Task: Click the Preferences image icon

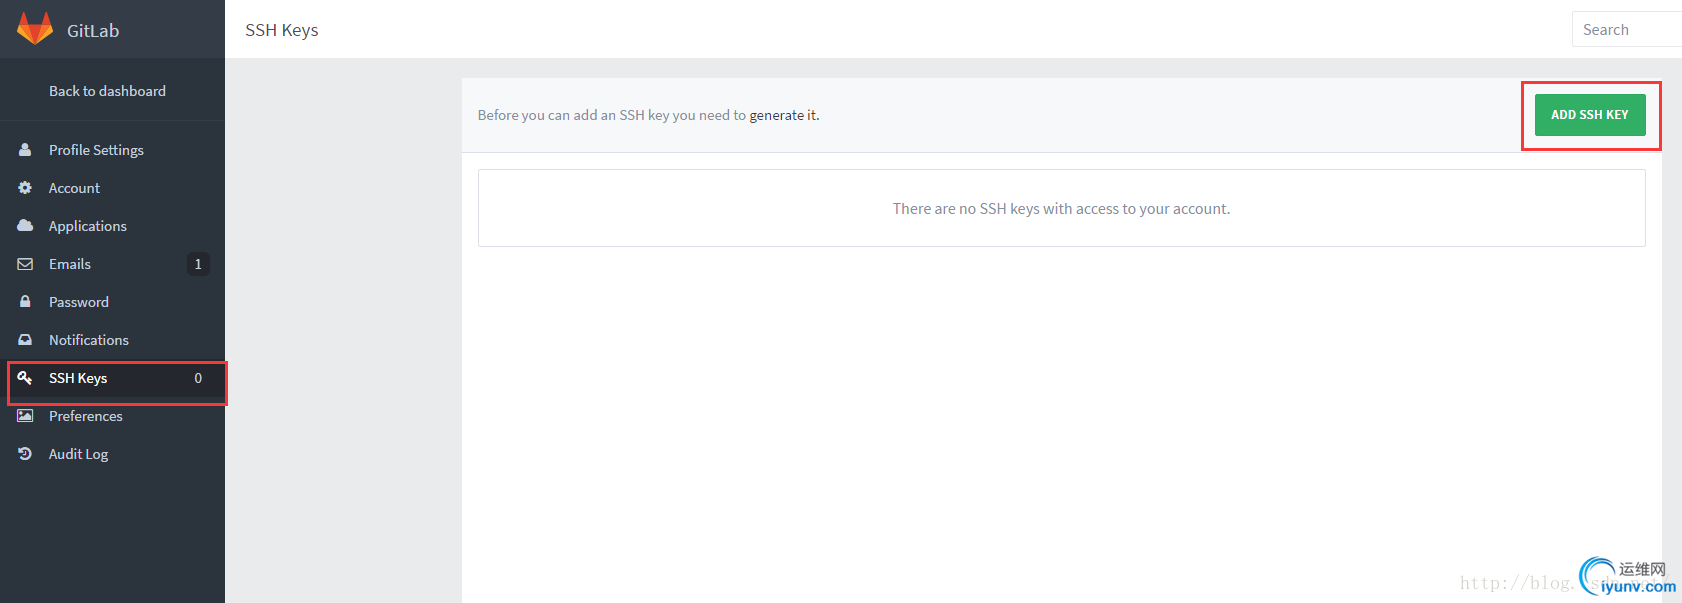Action: click(25, 416)
